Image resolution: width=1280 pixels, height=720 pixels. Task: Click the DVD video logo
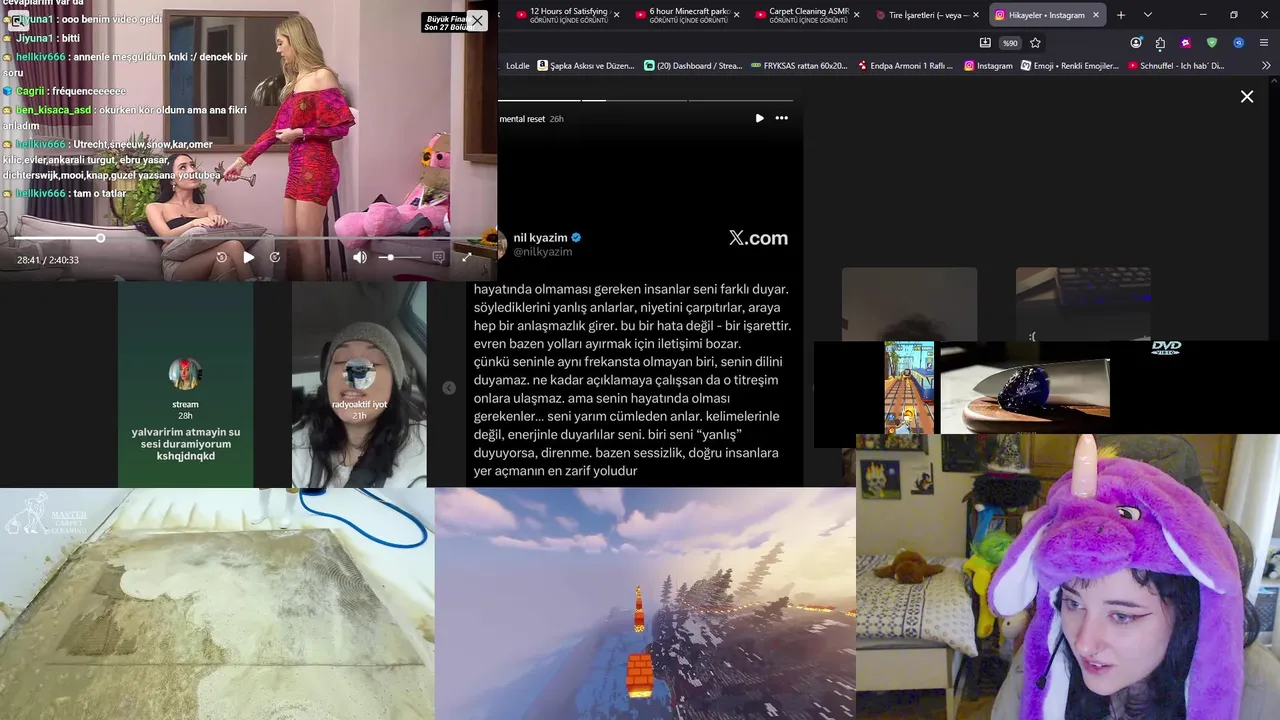pyautogui.click(x=1166, y=348)
